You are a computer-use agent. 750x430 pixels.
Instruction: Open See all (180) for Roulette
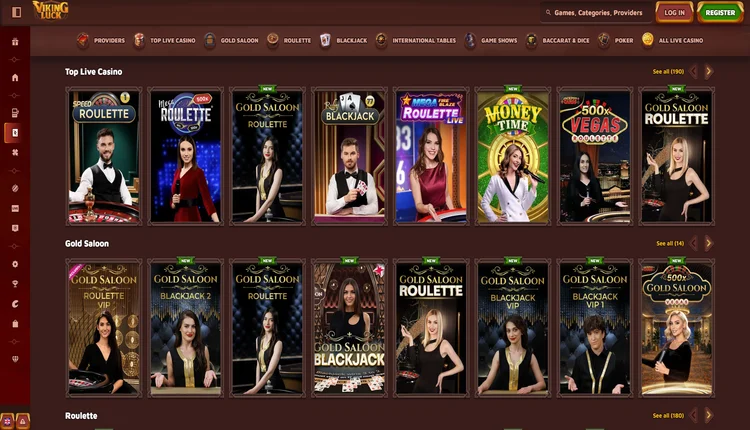[668, 415]
